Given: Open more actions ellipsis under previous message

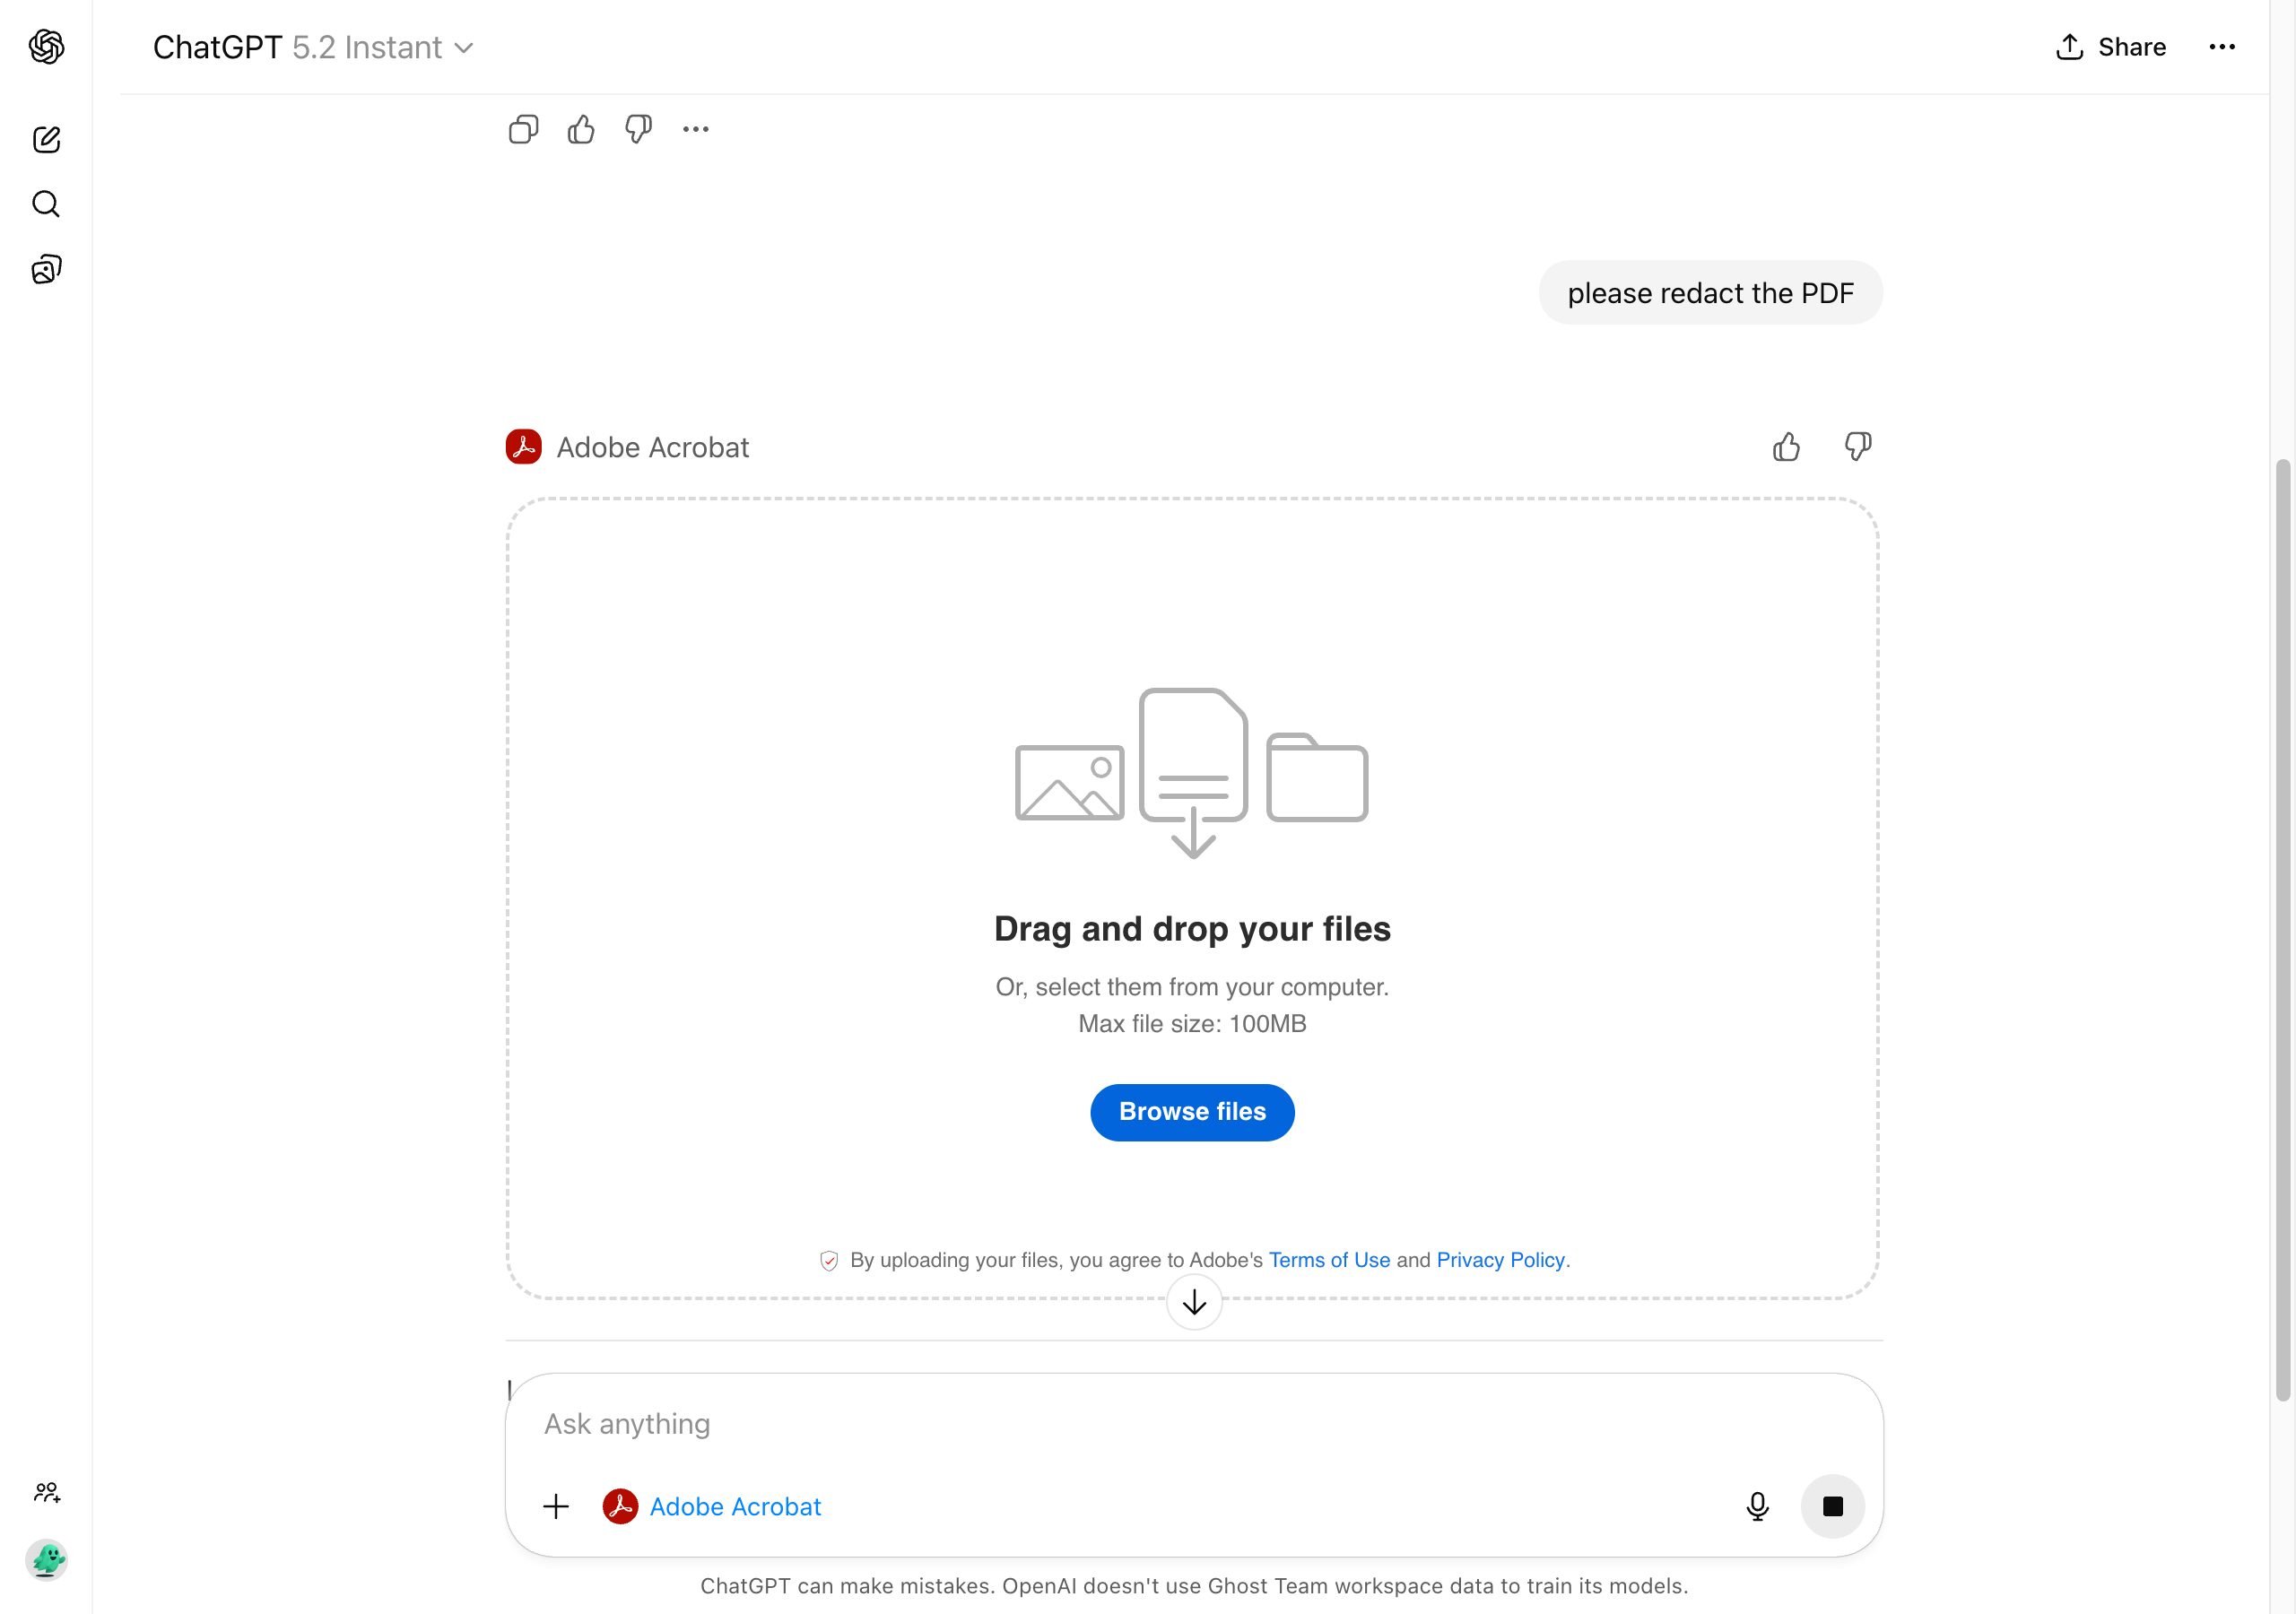Looking at the screenshot, I should (x=696, y=129).
